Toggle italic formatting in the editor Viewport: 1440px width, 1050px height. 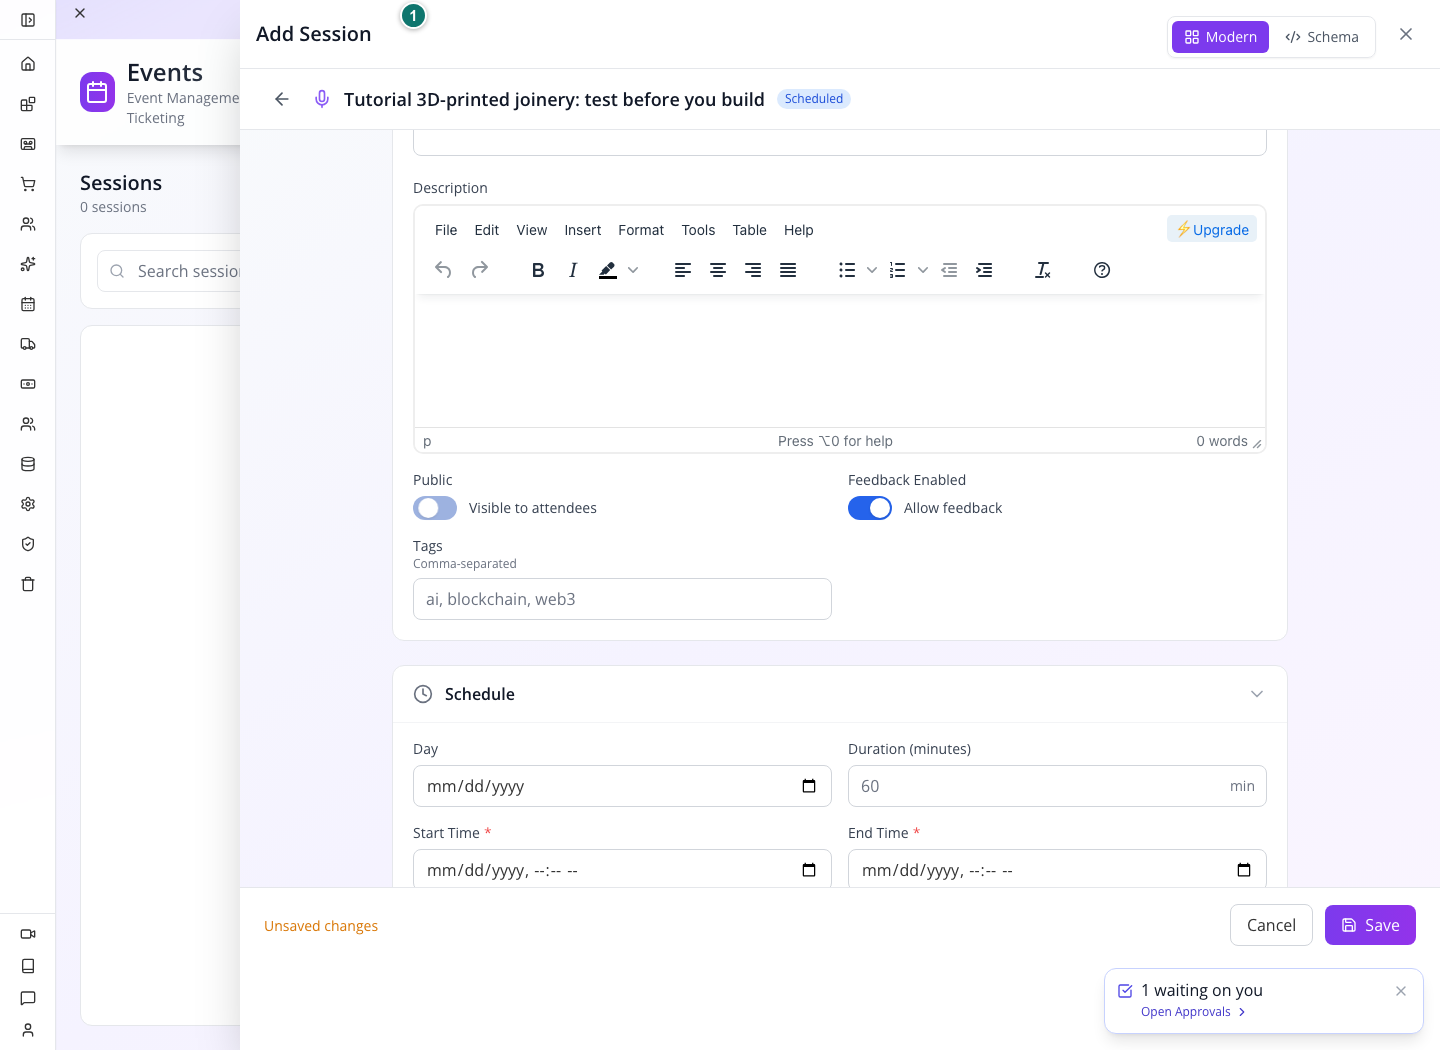point(573,270)
